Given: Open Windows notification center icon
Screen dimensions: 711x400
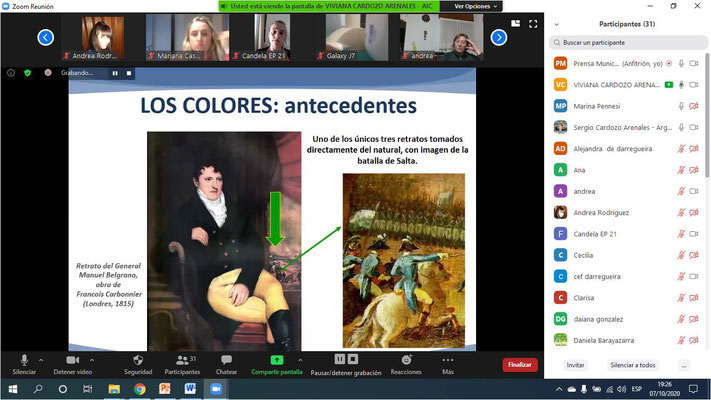Looking at the screenshot, I should (693, 389).
